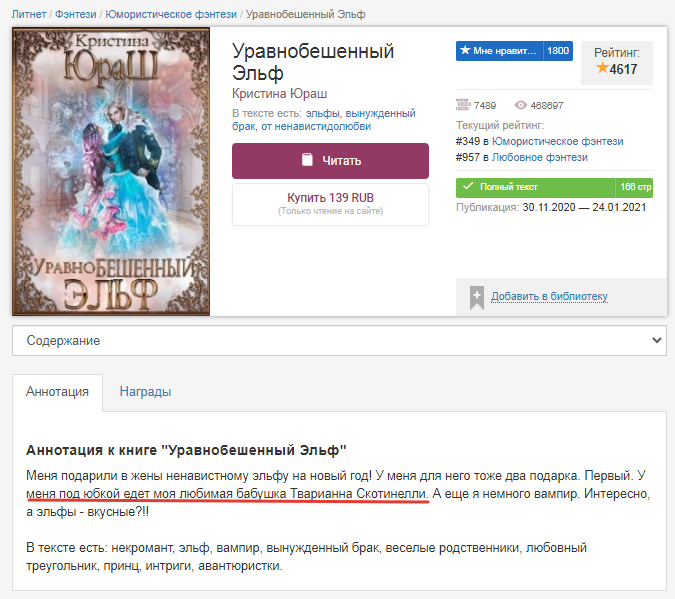Click the 1800 likes counter
This screenshot has width=675, height=599.
pyautogui.click(x=558, y=51)
